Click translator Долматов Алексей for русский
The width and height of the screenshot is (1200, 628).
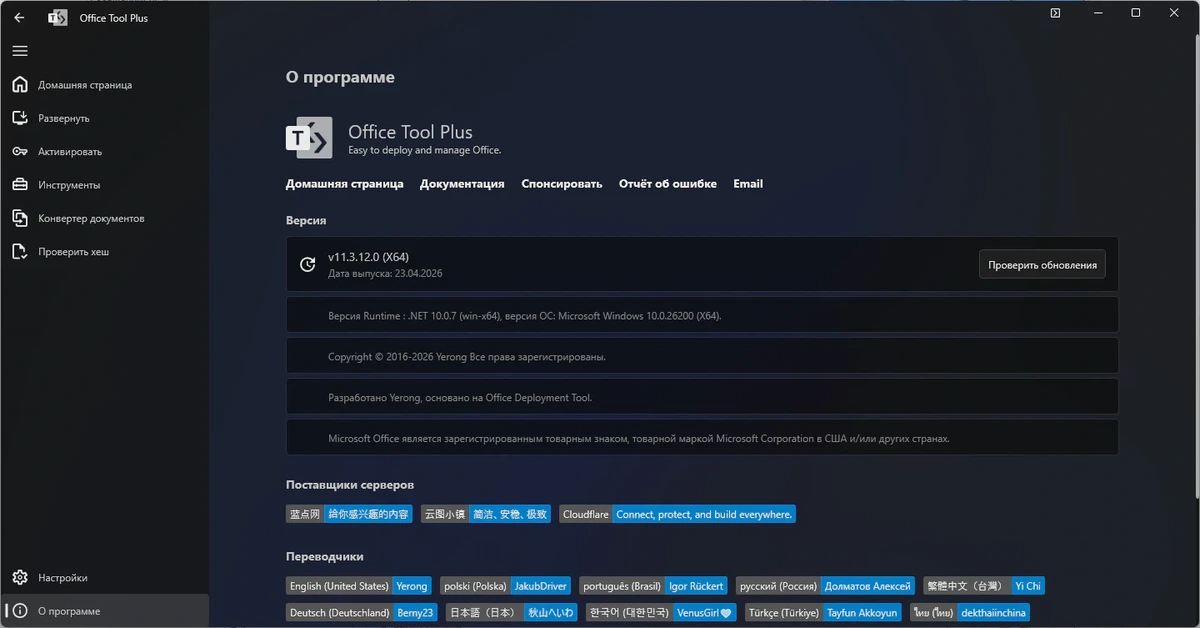pos(867,586)
